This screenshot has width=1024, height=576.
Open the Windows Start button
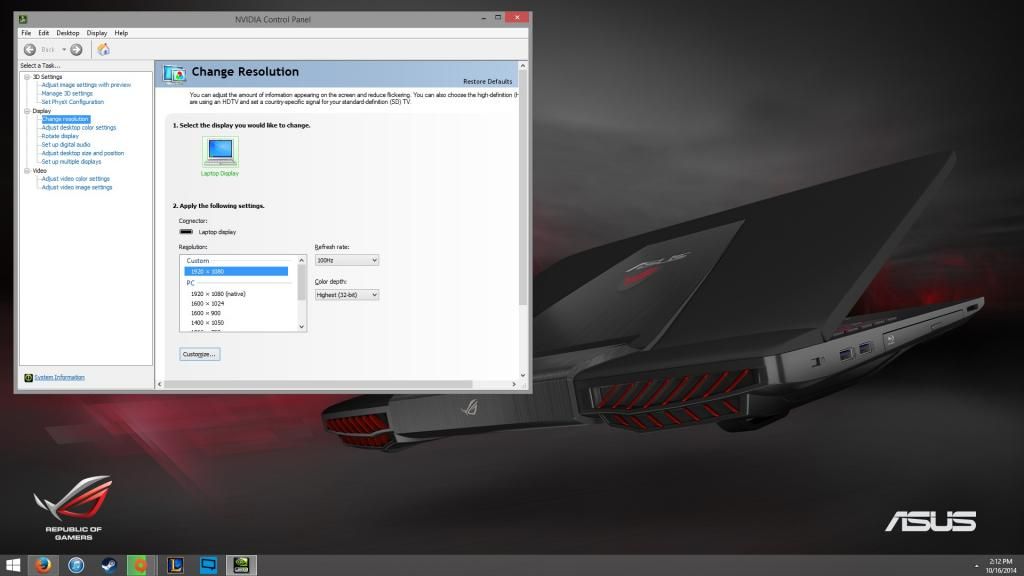pos(12,565)
